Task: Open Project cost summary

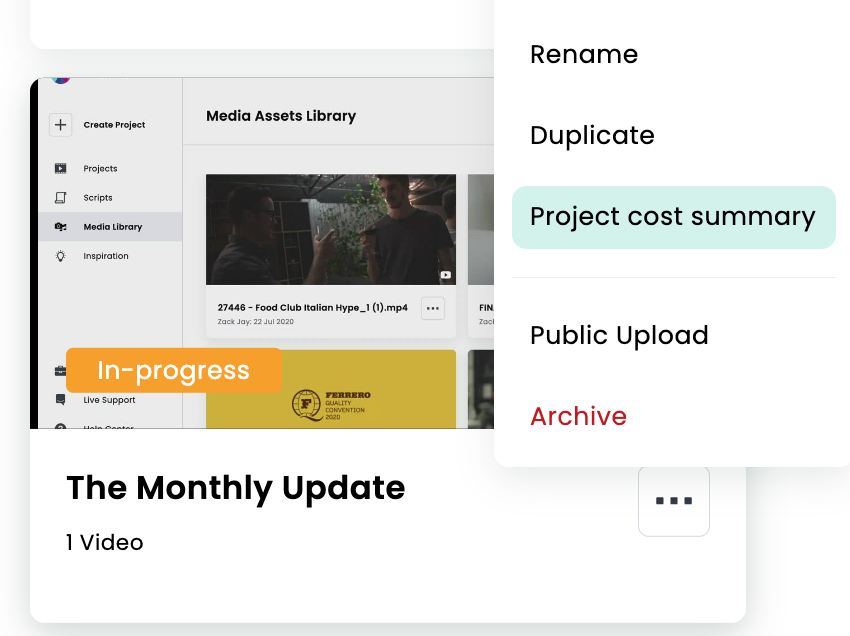Action: (673, 217)
